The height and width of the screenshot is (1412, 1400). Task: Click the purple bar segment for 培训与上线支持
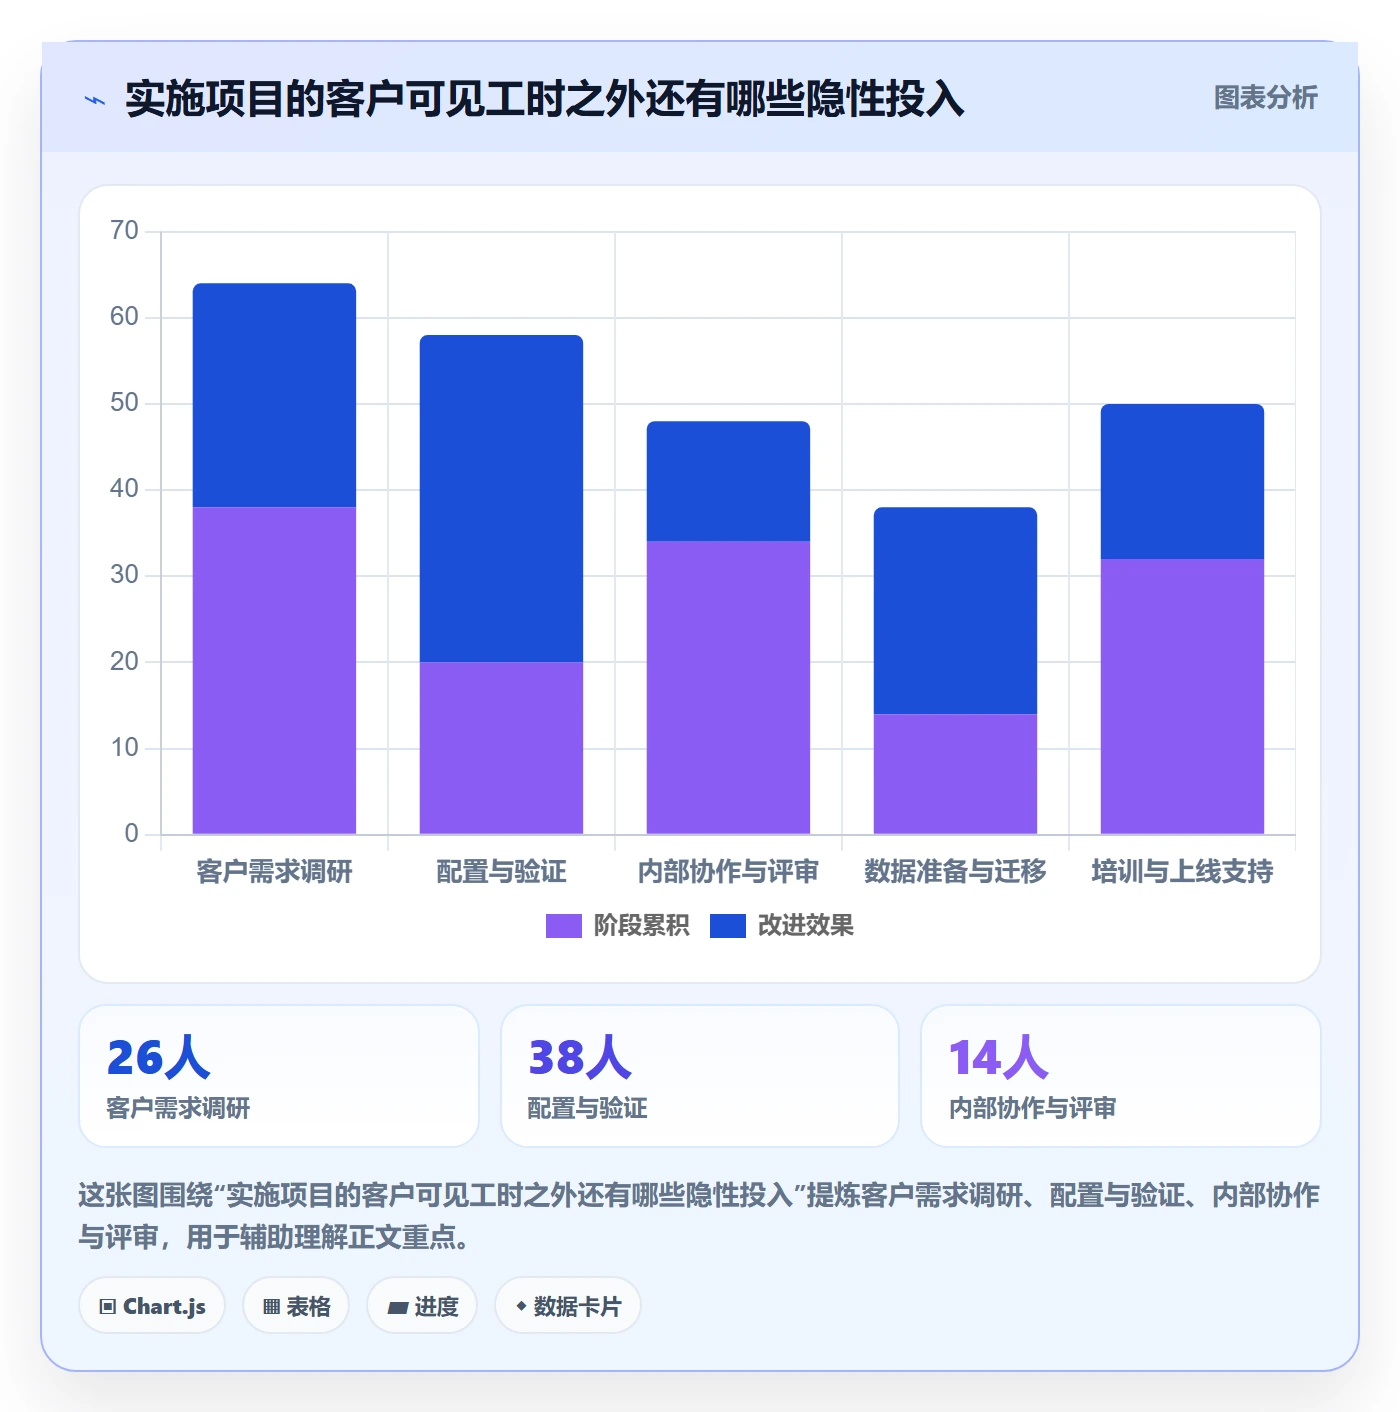click(1182, 696)
